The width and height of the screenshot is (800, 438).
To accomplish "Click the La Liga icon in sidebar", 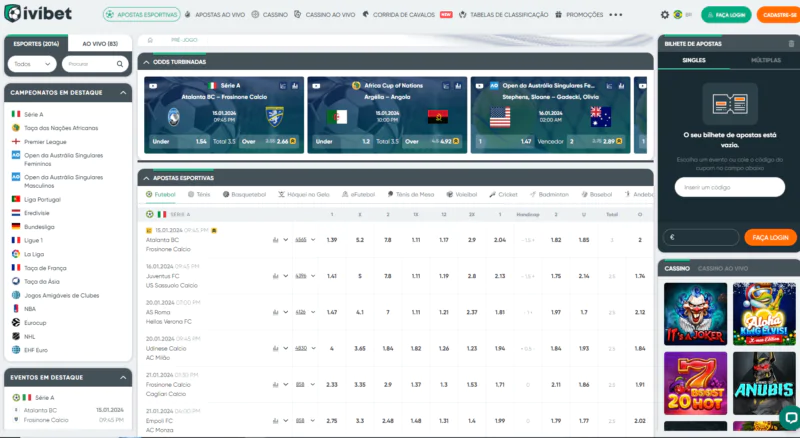I will pyautogui.click(x=16, y=254).
